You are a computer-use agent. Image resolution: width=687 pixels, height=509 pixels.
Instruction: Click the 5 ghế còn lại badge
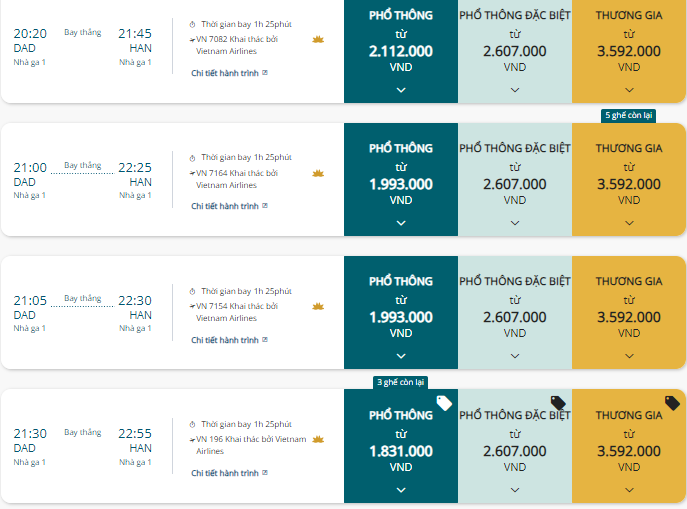(628, 116)
